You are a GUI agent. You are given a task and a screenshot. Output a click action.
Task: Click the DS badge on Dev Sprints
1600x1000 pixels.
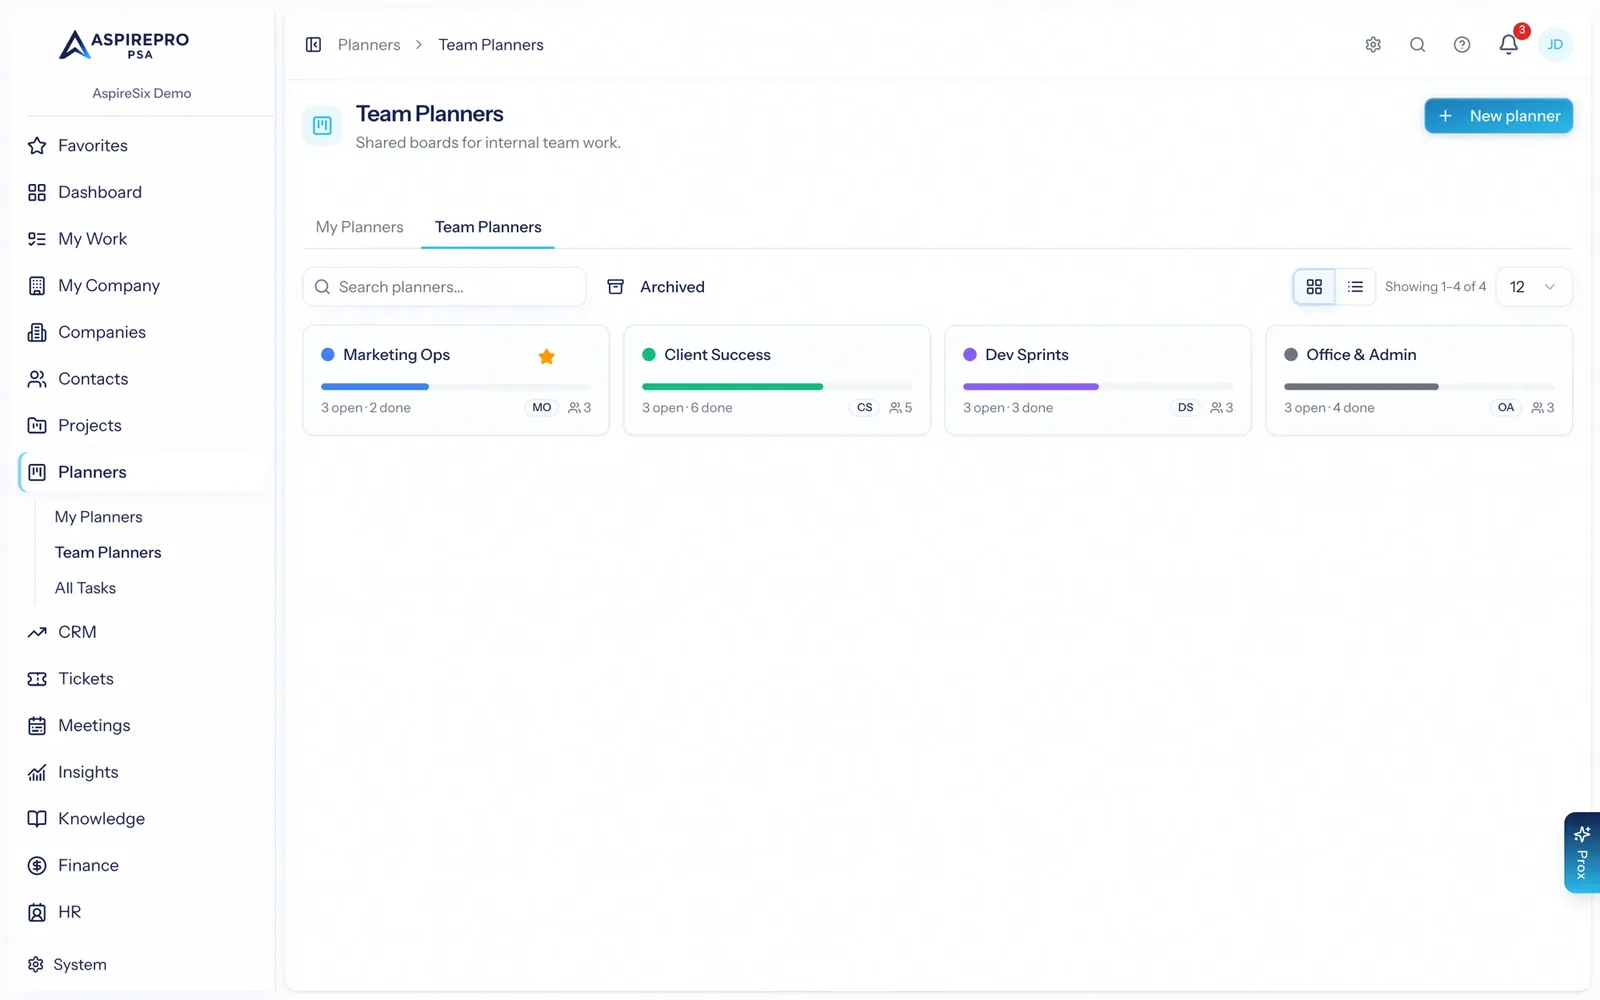(1186, 408)
